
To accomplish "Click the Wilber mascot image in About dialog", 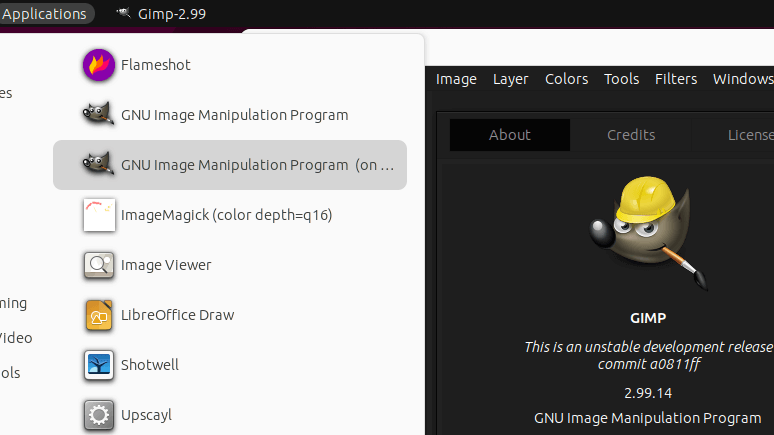I will point(649,233).
